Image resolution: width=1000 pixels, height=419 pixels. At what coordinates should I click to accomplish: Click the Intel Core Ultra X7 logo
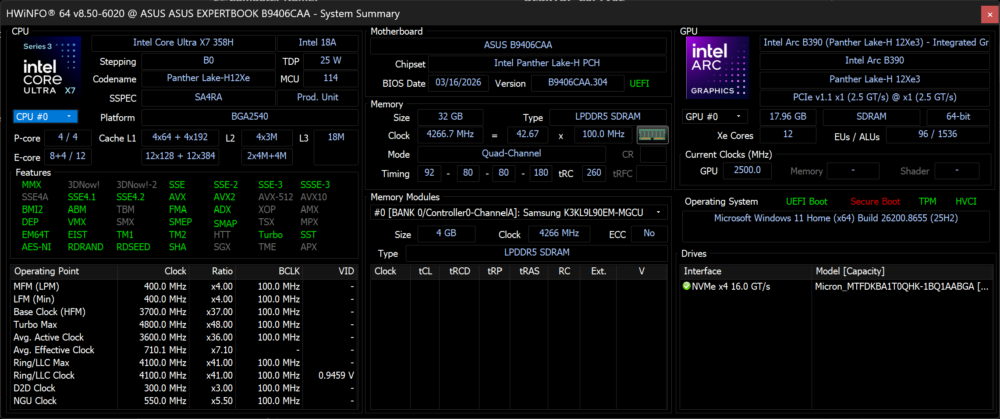click(52, 69)
